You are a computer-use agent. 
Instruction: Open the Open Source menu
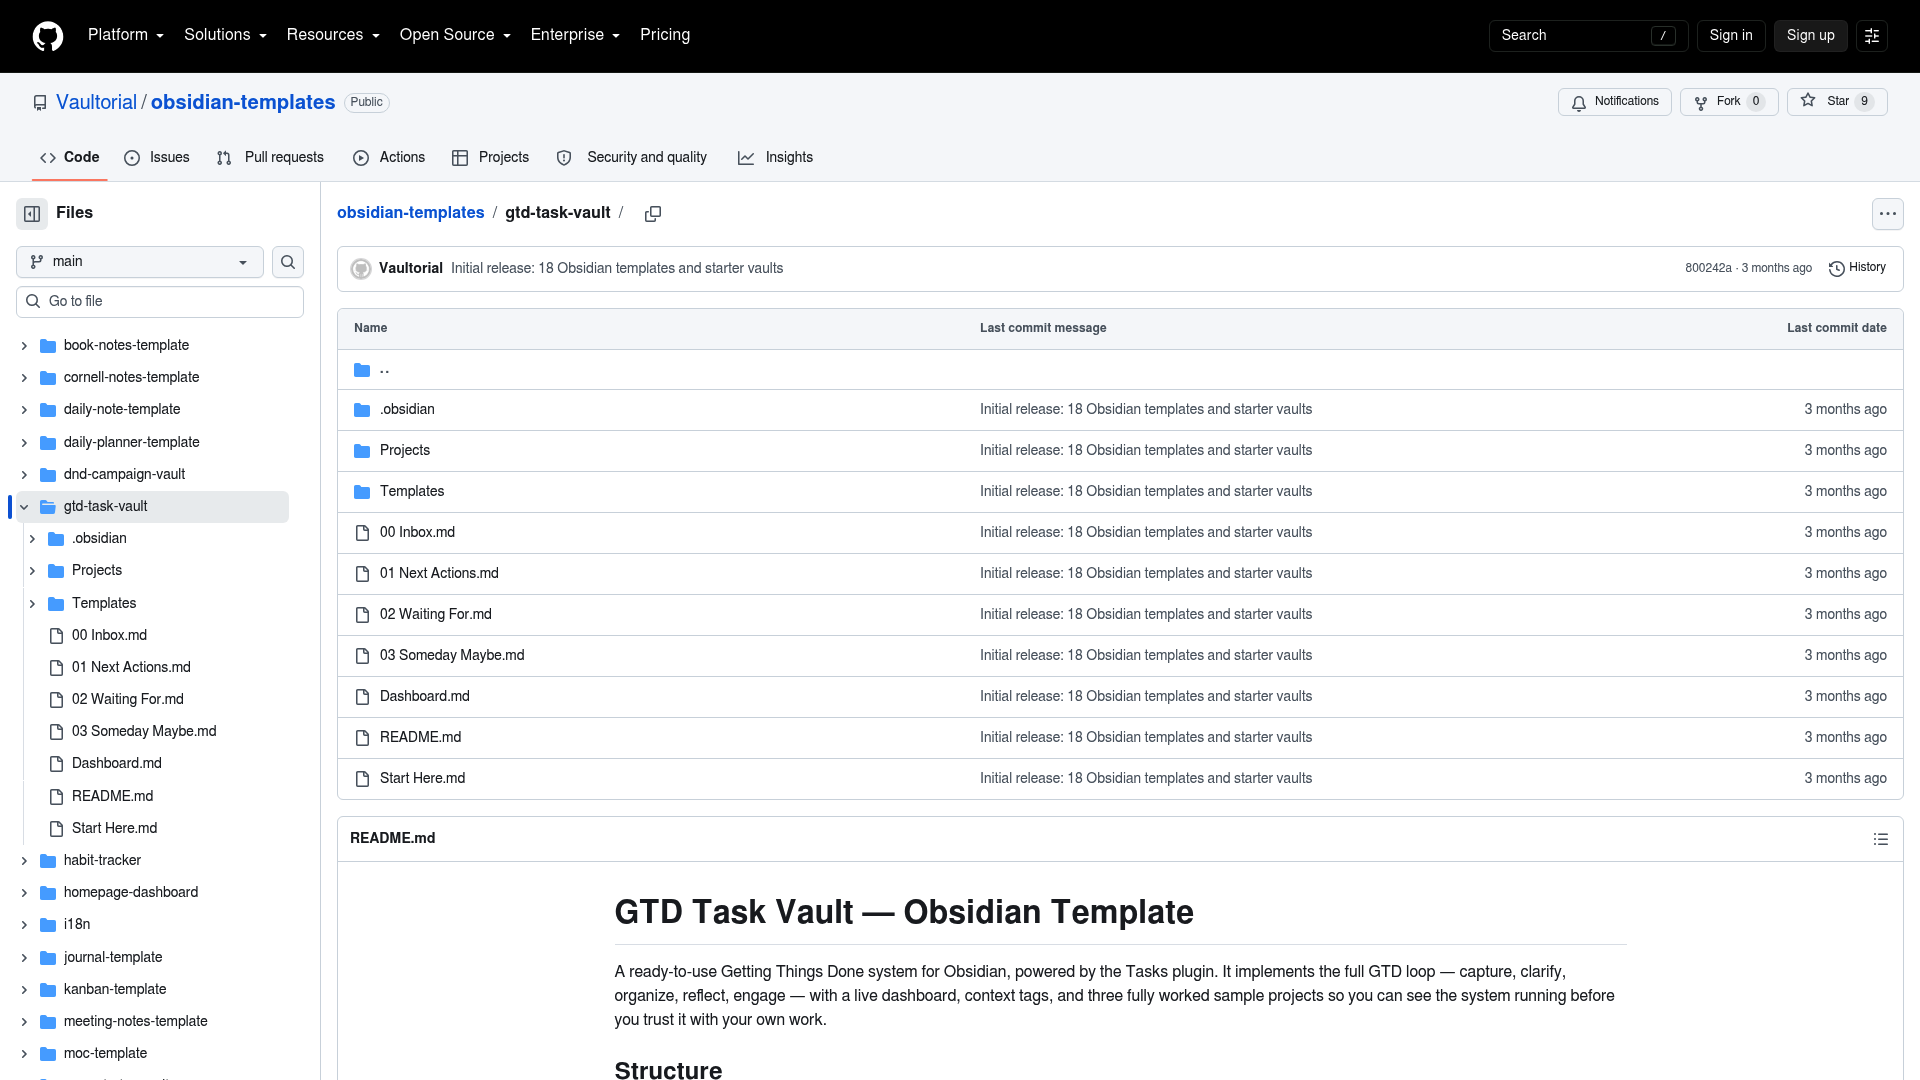pos(455,35)
